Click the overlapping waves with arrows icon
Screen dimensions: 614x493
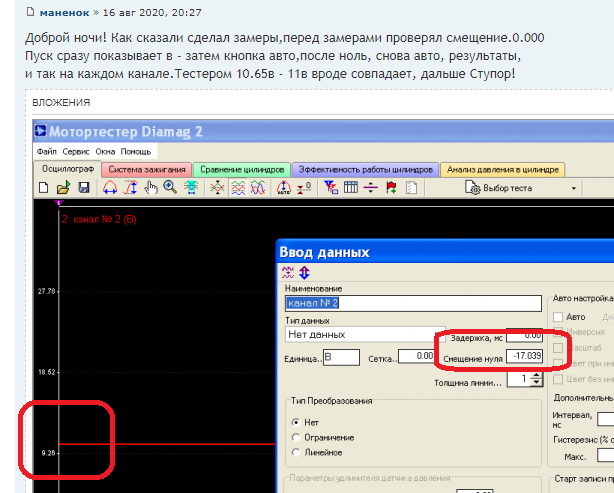click(x=217, y=188)
